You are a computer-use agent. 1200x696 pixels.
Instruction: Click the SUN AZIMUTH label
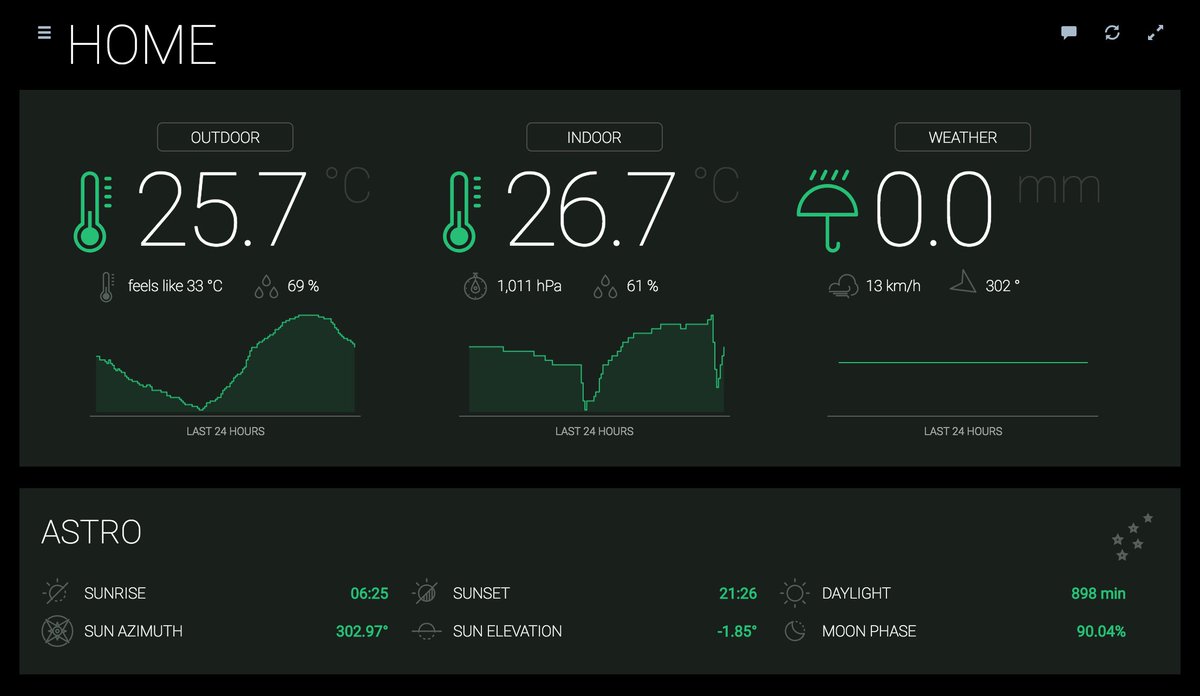click(x=133, y=631)
